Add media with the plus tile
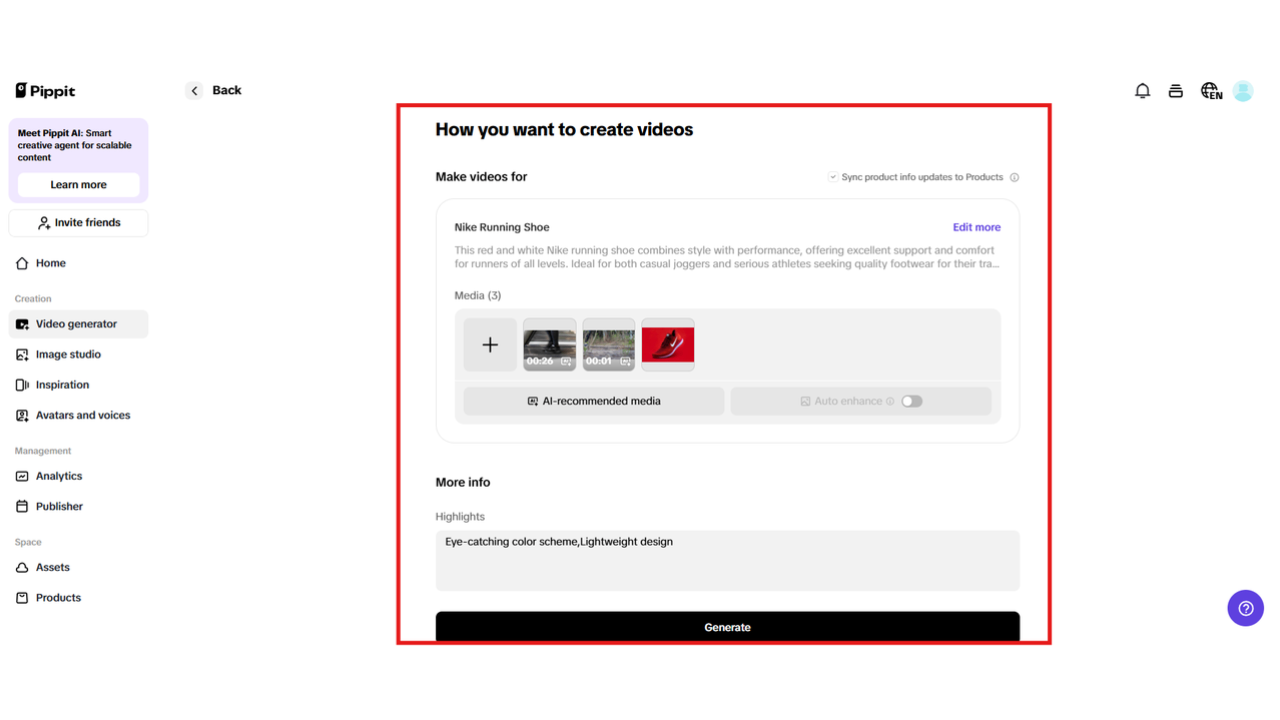 (490, 345)
